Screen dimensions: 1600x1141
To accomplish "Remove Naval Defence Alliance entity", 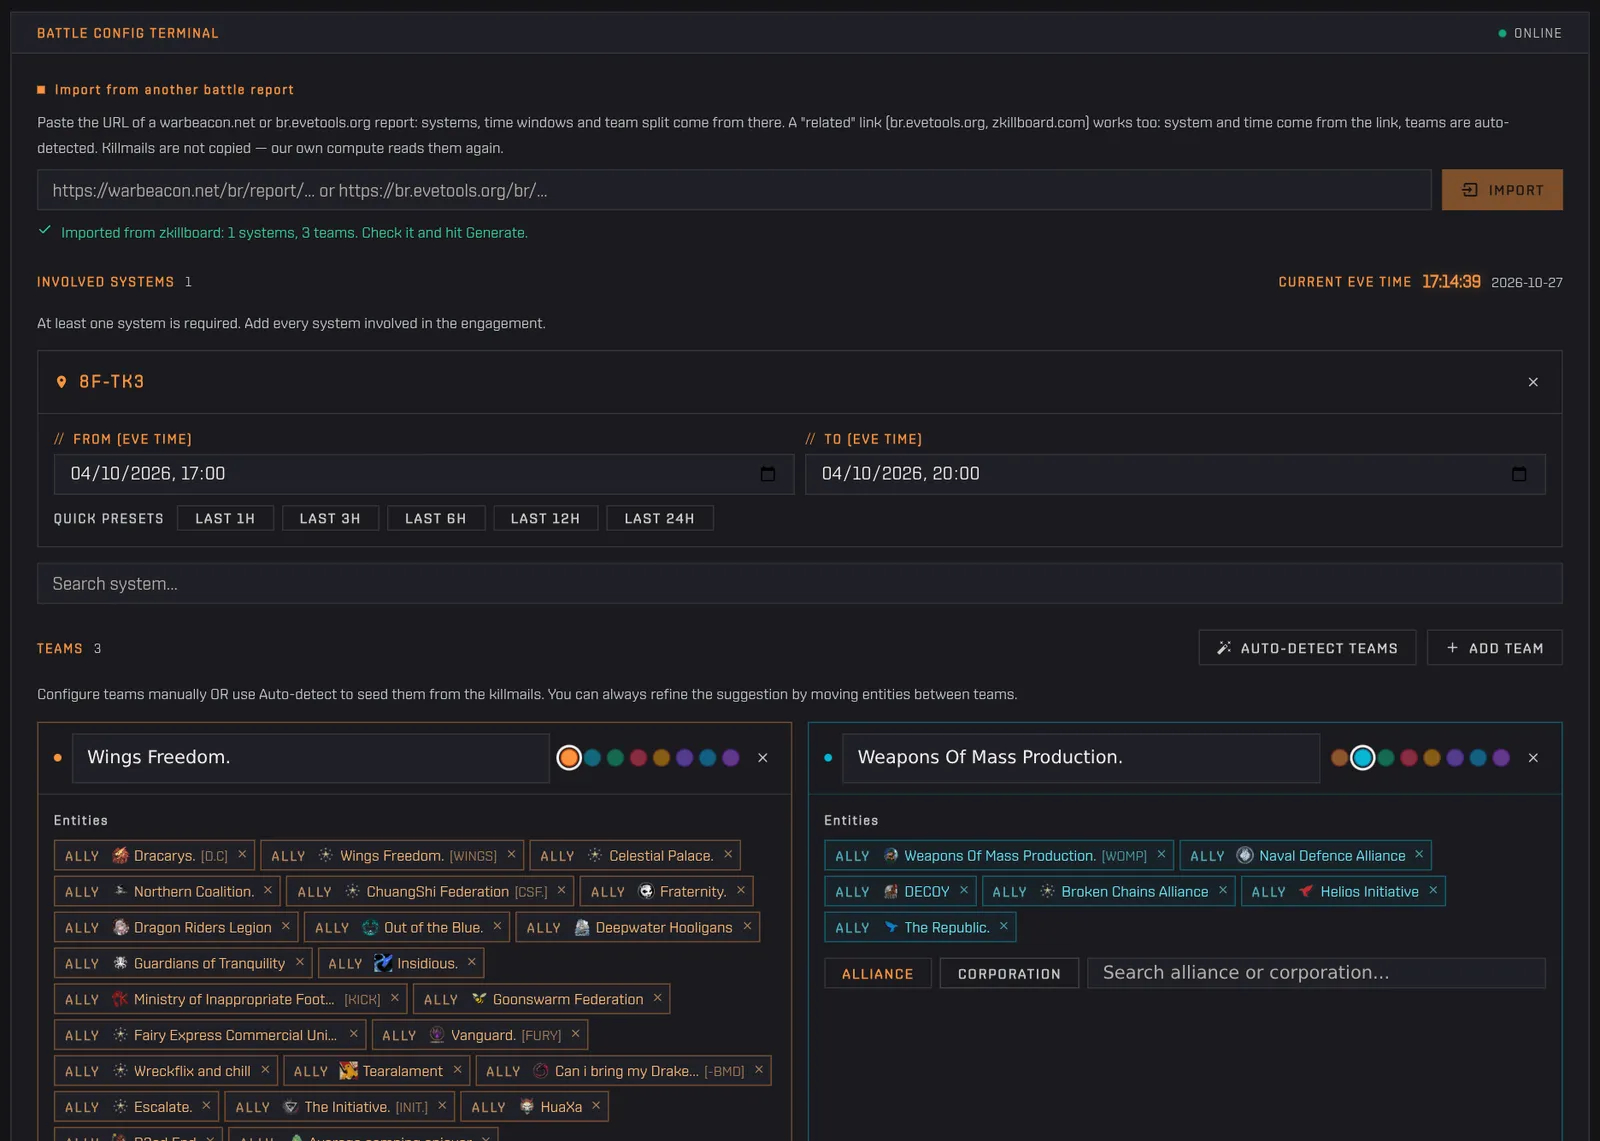I will tap(1419, 855).
